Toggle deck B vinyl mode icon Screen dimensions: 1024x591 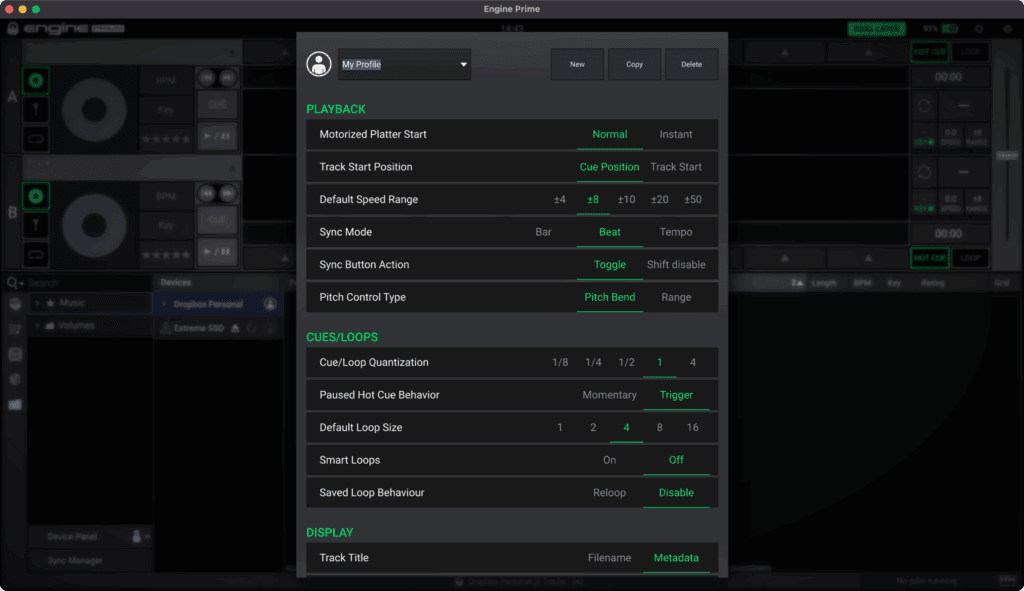36,196
